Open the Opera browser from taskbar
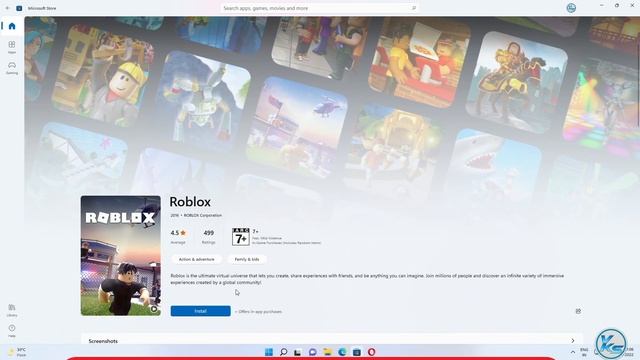Viewport: 640px width, 360px height. pyautogui.click(x=371, y=352)
